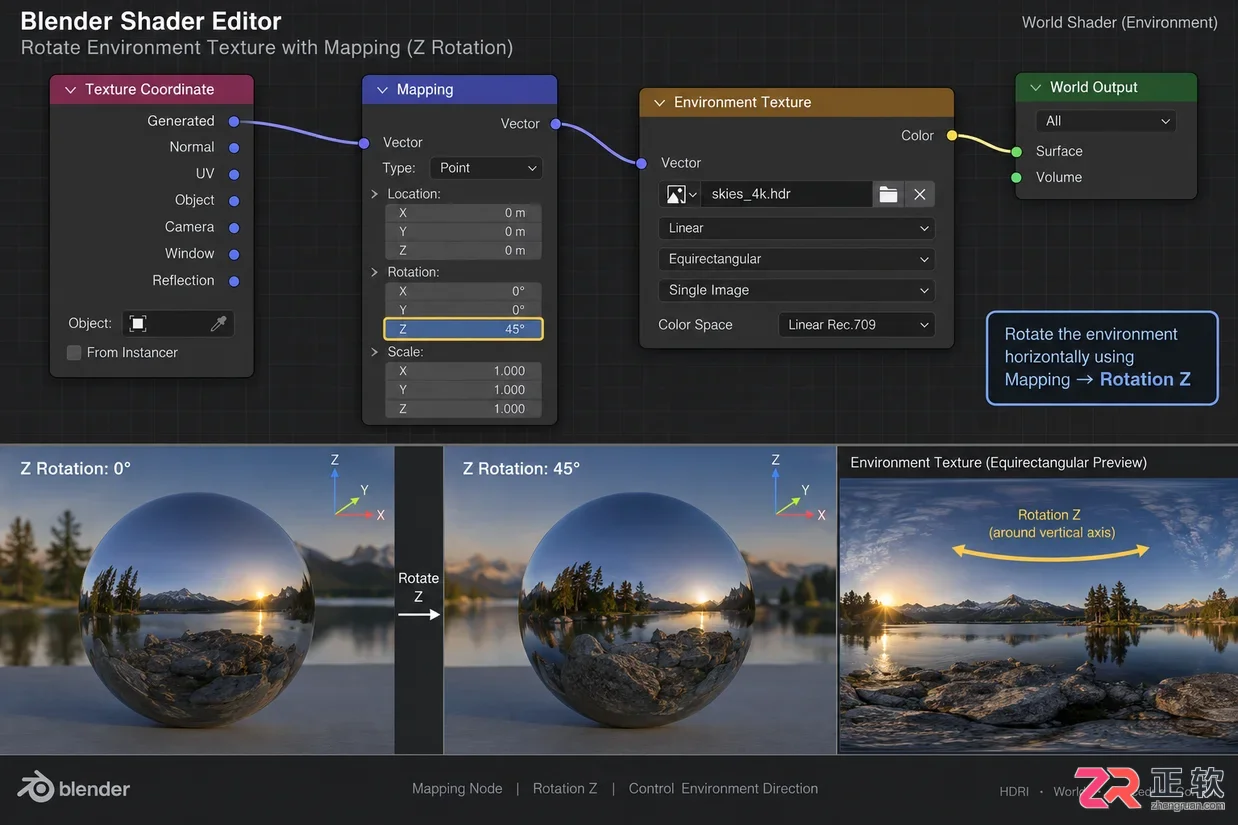The width and height of the screenshot is (1238, 825).
Task: Collapse the Mapping node
Action: click(x=382, y=90)
